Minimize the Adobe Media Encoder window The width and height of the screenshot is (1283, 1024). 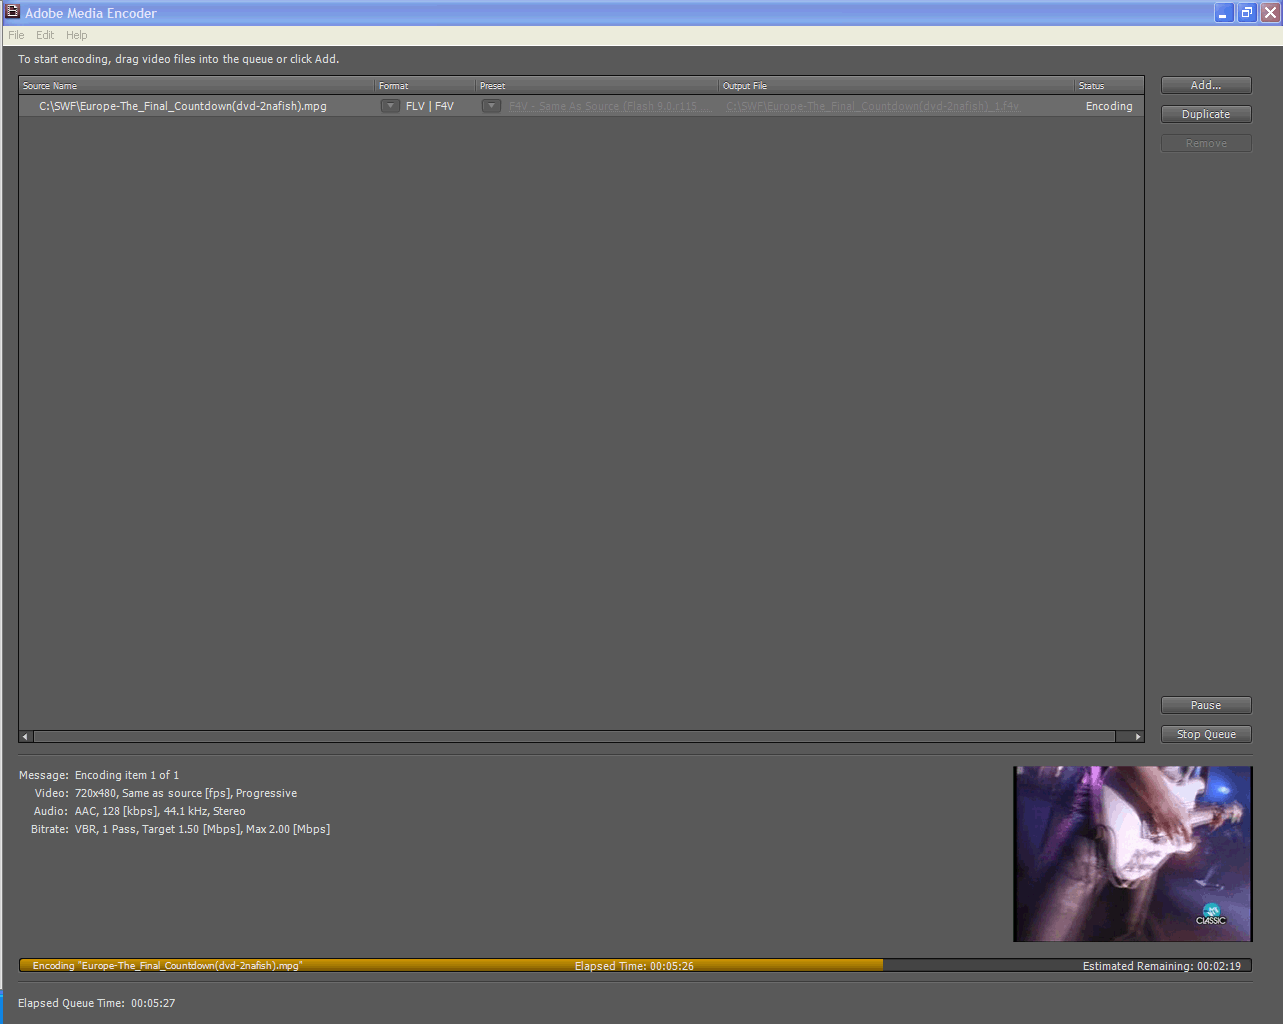tap(1224, 13)
